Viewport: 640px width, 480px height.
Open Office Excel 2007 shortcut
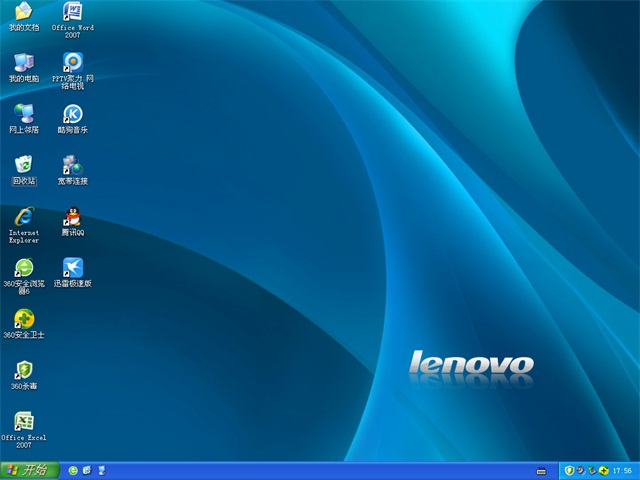[x=23, y=421]
